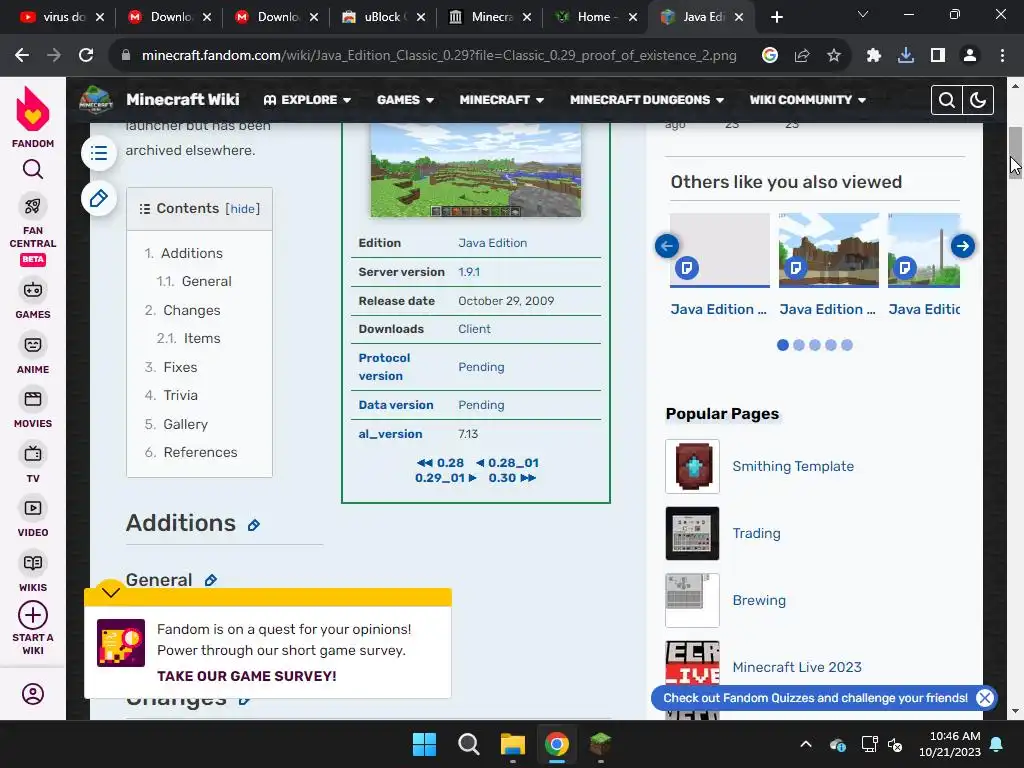Bookmark this page with the star icon
The width and height of the screenshot is (1024, 768).
pos(833,56)
